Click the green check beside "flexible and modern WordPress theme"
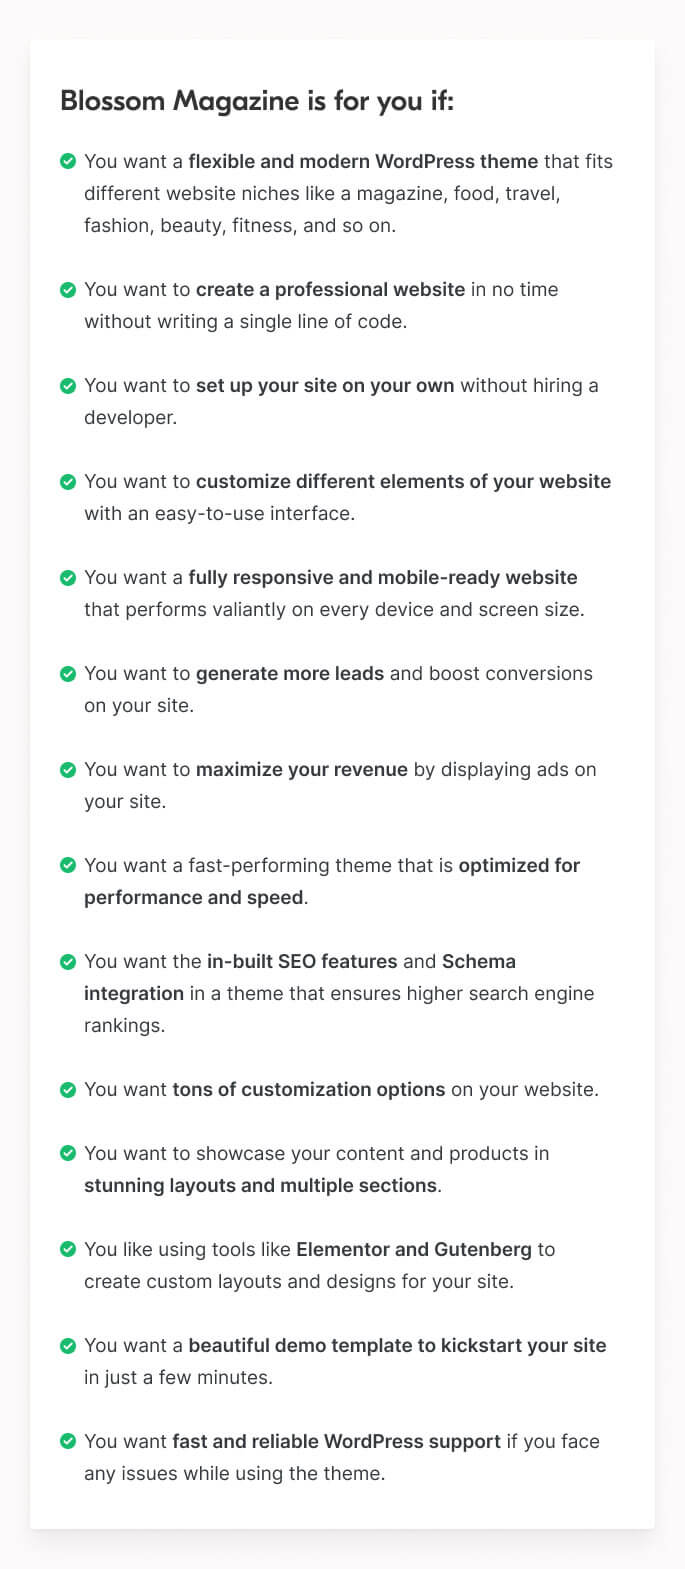 [x=68, y=161]
